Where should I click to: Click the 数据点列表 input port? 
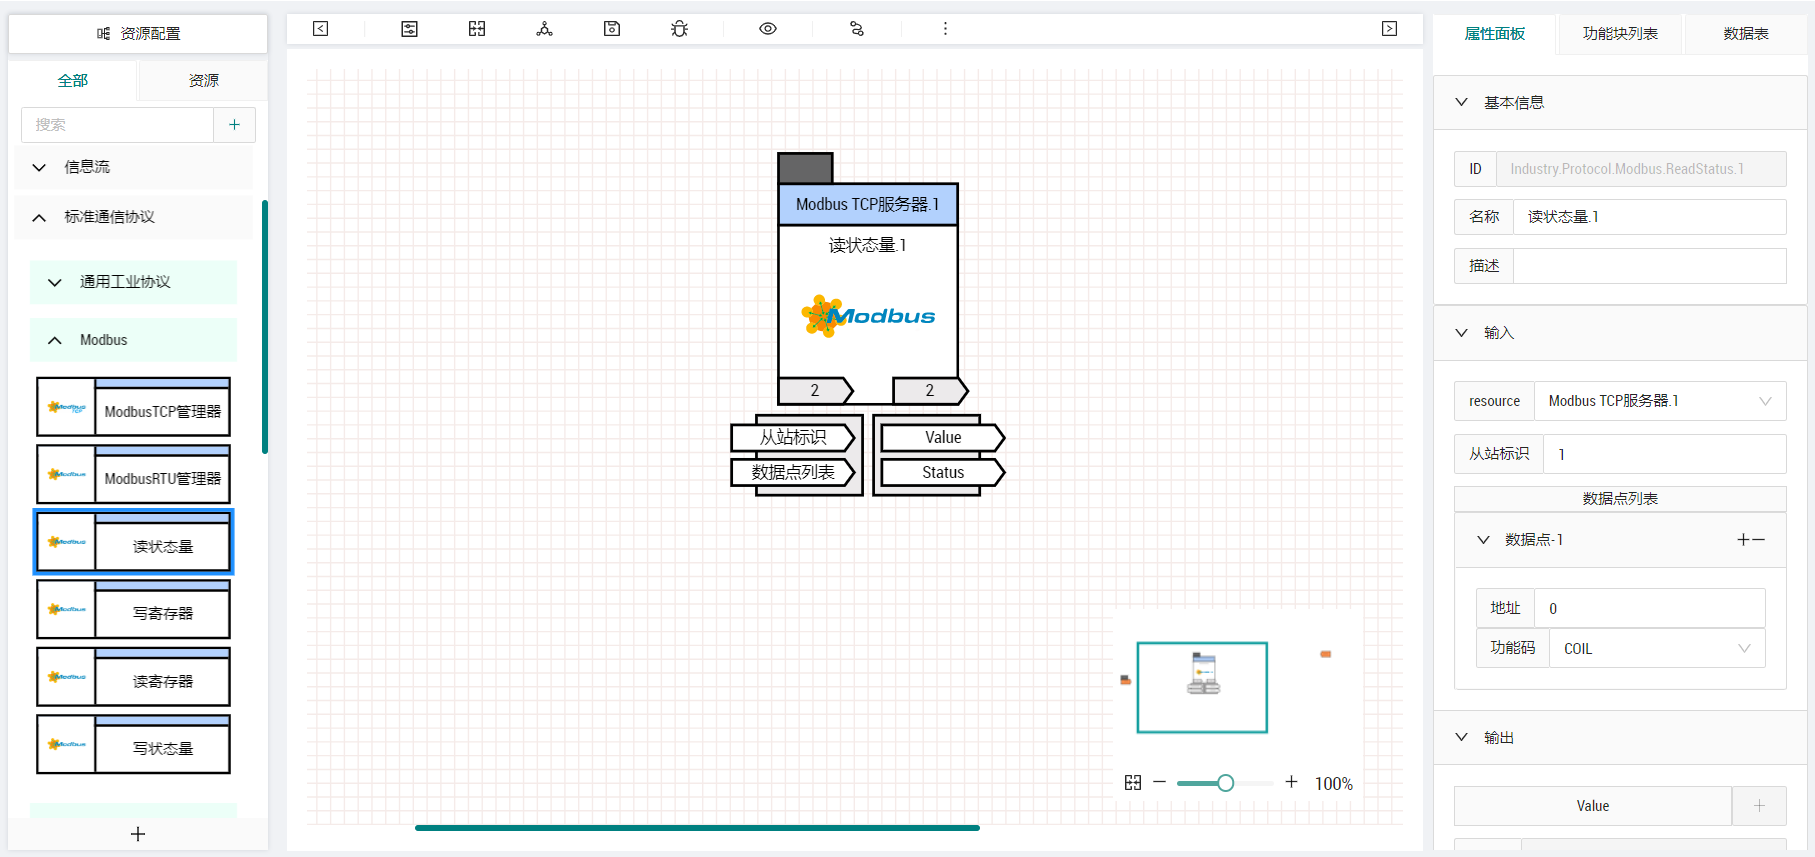click(793, 472)
